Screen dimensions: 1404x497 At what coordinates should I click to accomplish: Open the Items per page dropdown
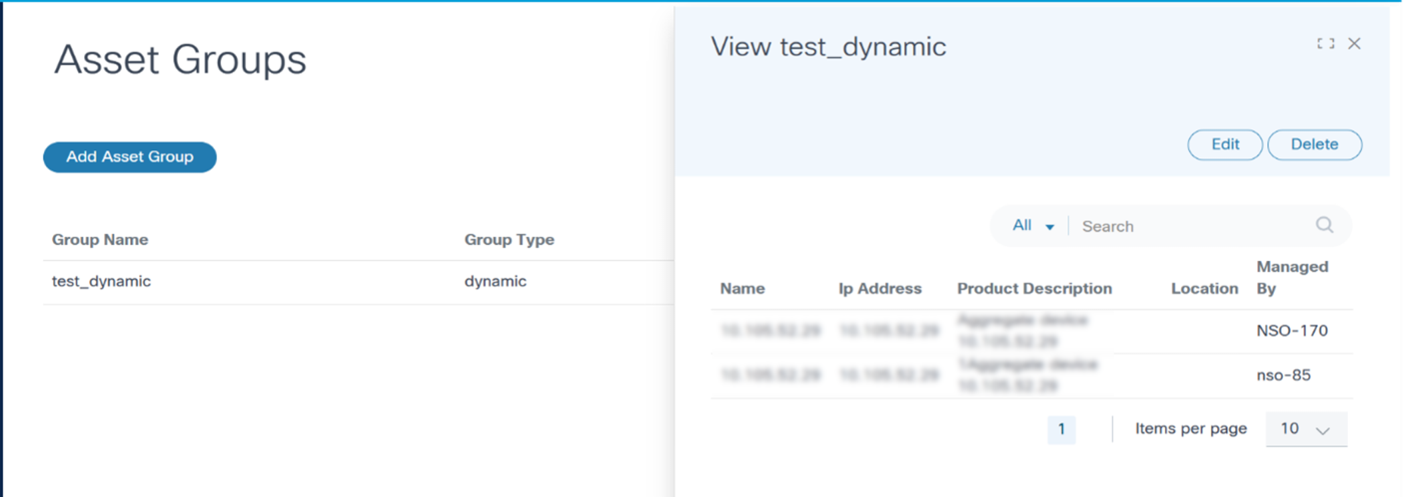click(x=1306, y=429)
